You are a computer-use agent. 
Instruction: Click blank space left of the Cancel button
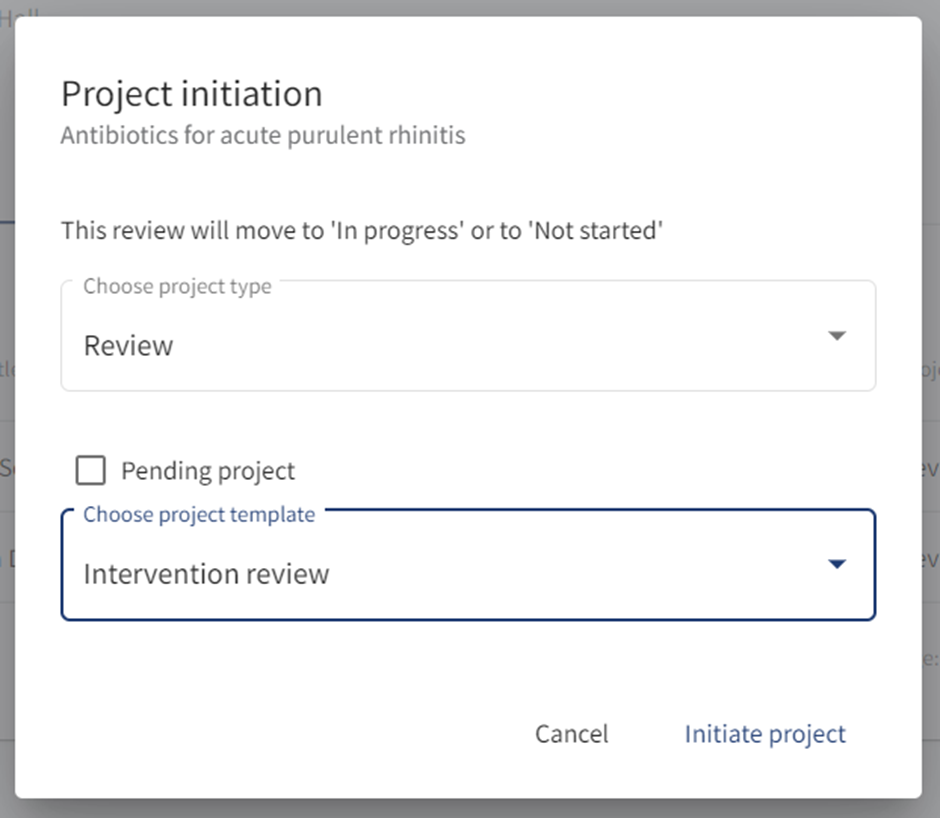(x=300, y=734)
